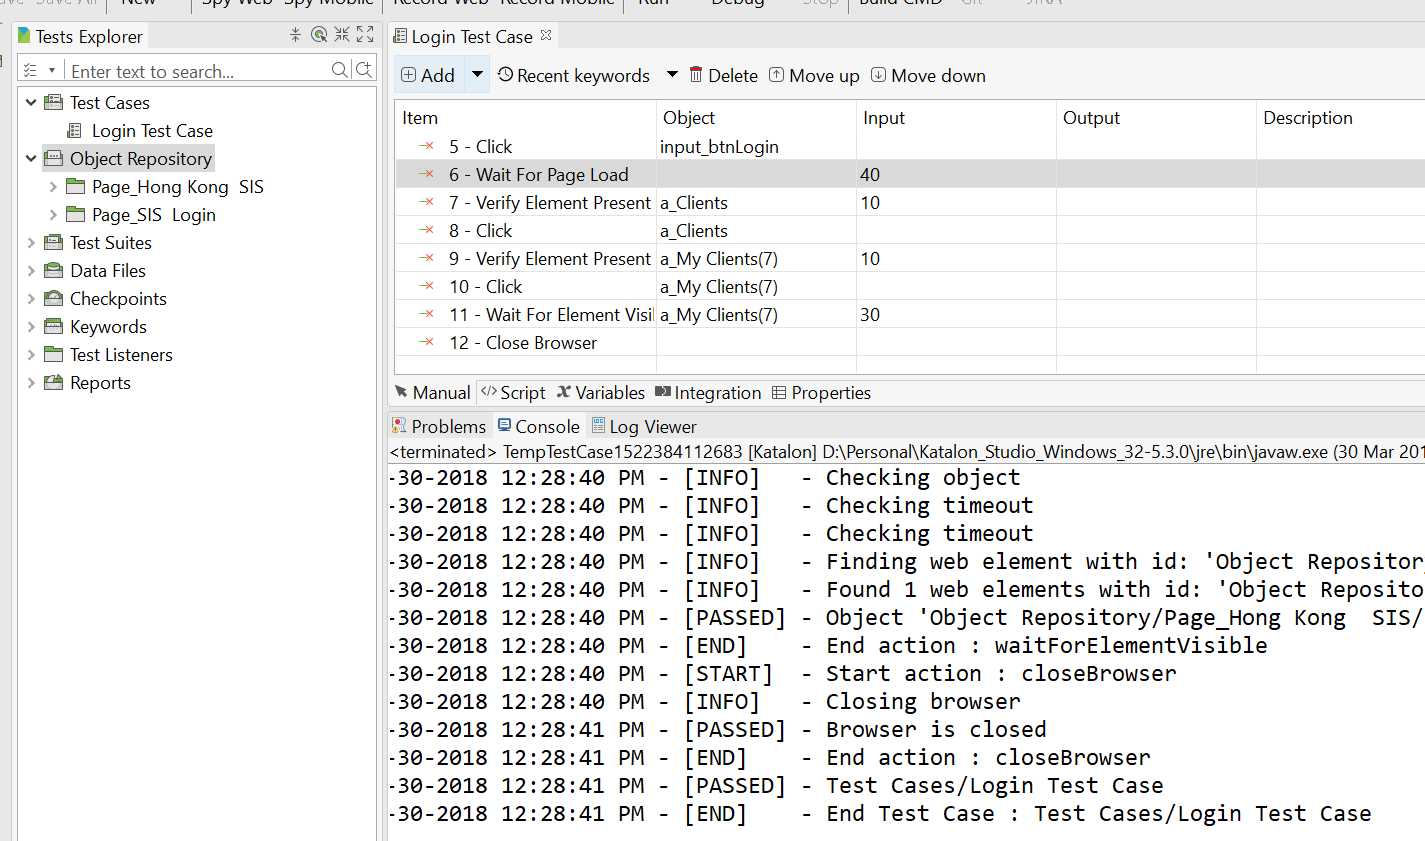Select the Login Test Case editor tab

coord(472,36)
